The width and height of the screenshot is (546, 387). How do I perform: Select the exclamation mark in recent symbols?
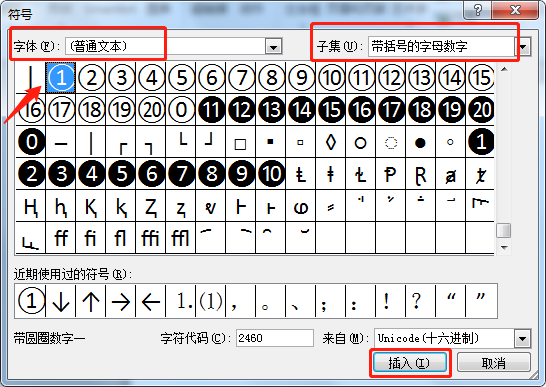point(391,301)
